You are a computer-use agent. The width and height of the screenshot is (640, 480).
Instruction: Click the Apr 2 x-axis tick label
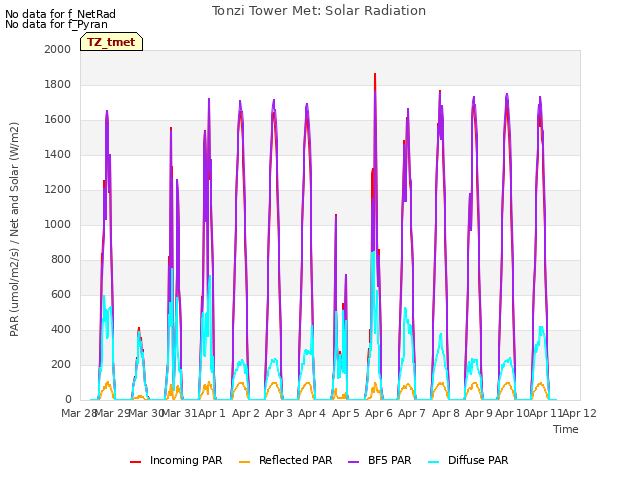(246, 413)
